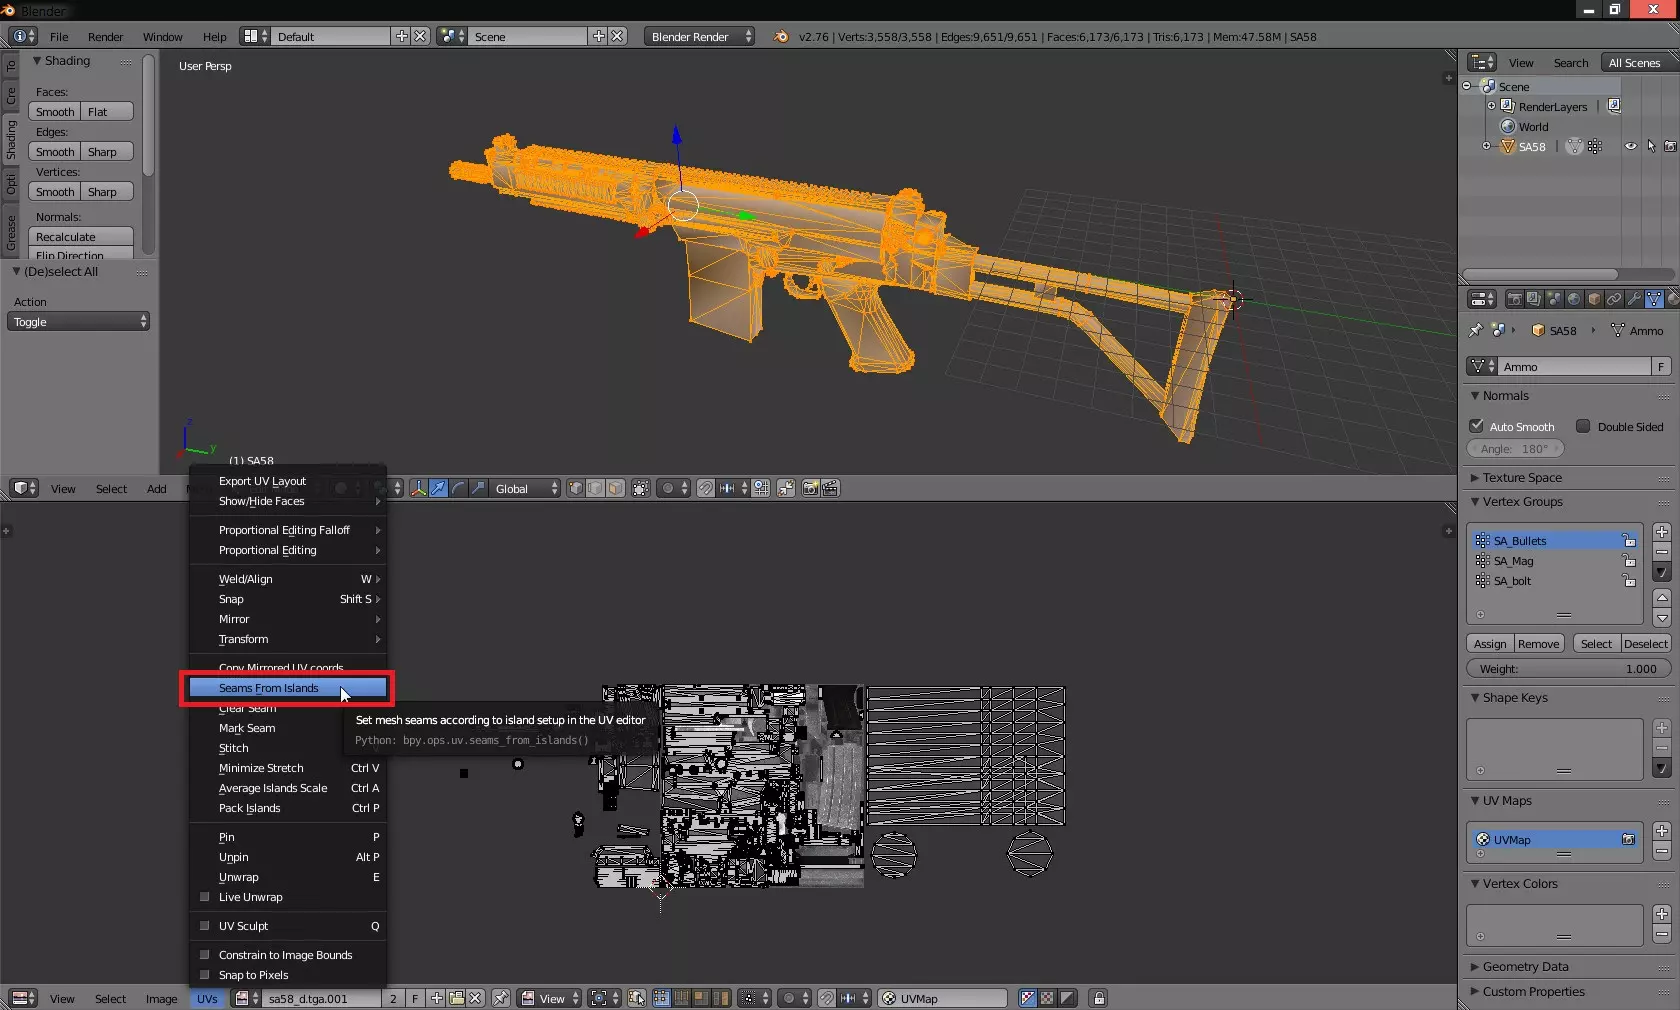
Task: Open the Blender Render engine dropdown
Action: (700, 36)
